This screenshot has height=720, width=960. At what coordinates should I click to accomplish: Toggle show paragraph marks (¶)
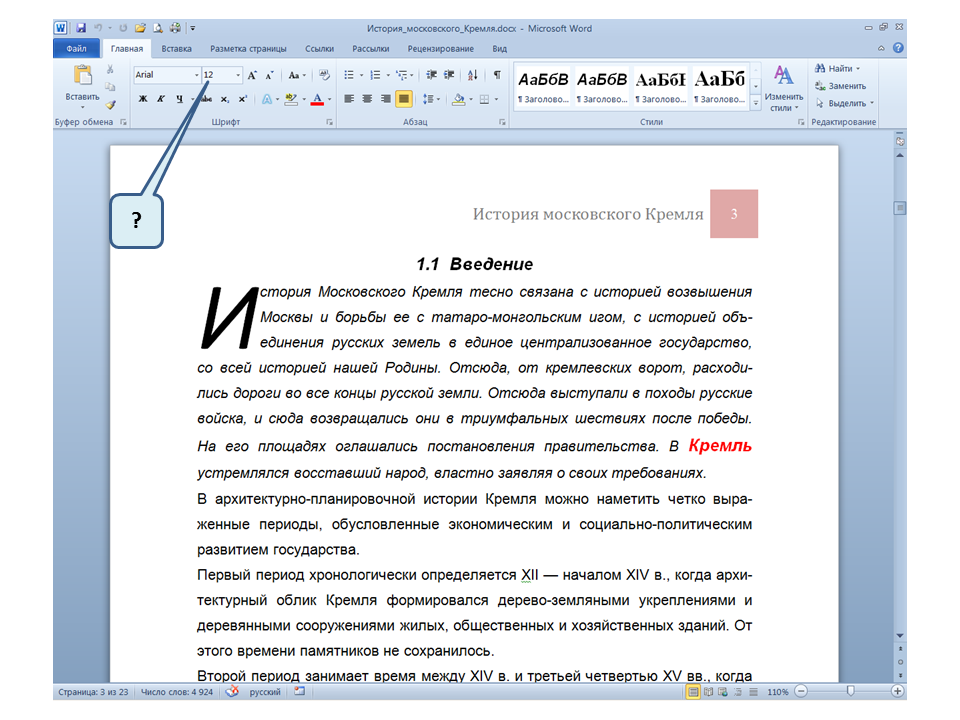[497, 75]
